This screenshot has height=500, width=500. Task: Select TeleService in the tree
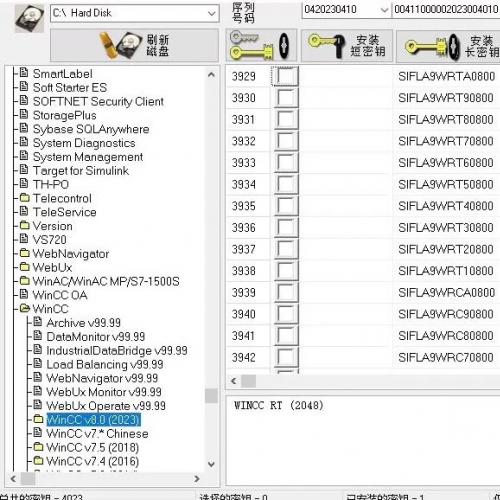tap(64, 212)
